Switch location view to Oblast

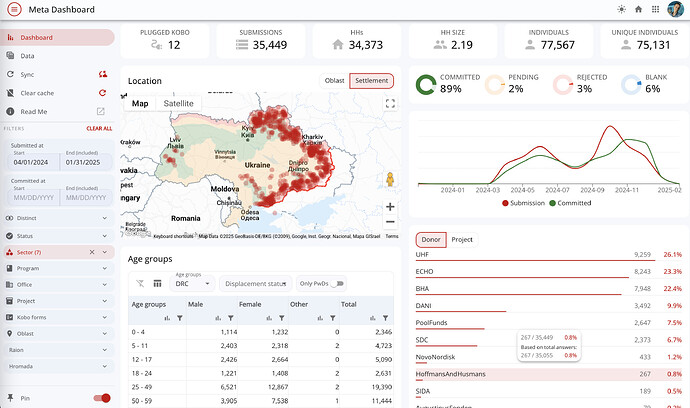(334, 81)
